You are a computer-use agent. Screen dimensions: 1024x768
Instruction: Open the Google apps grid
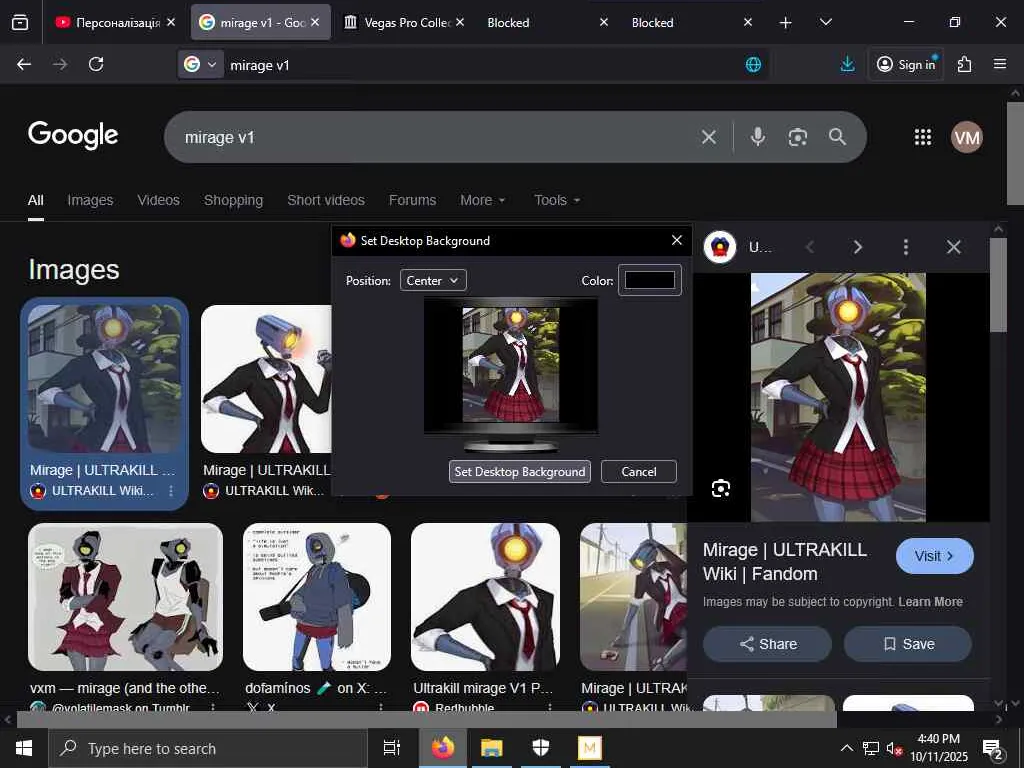click(923, 137)
